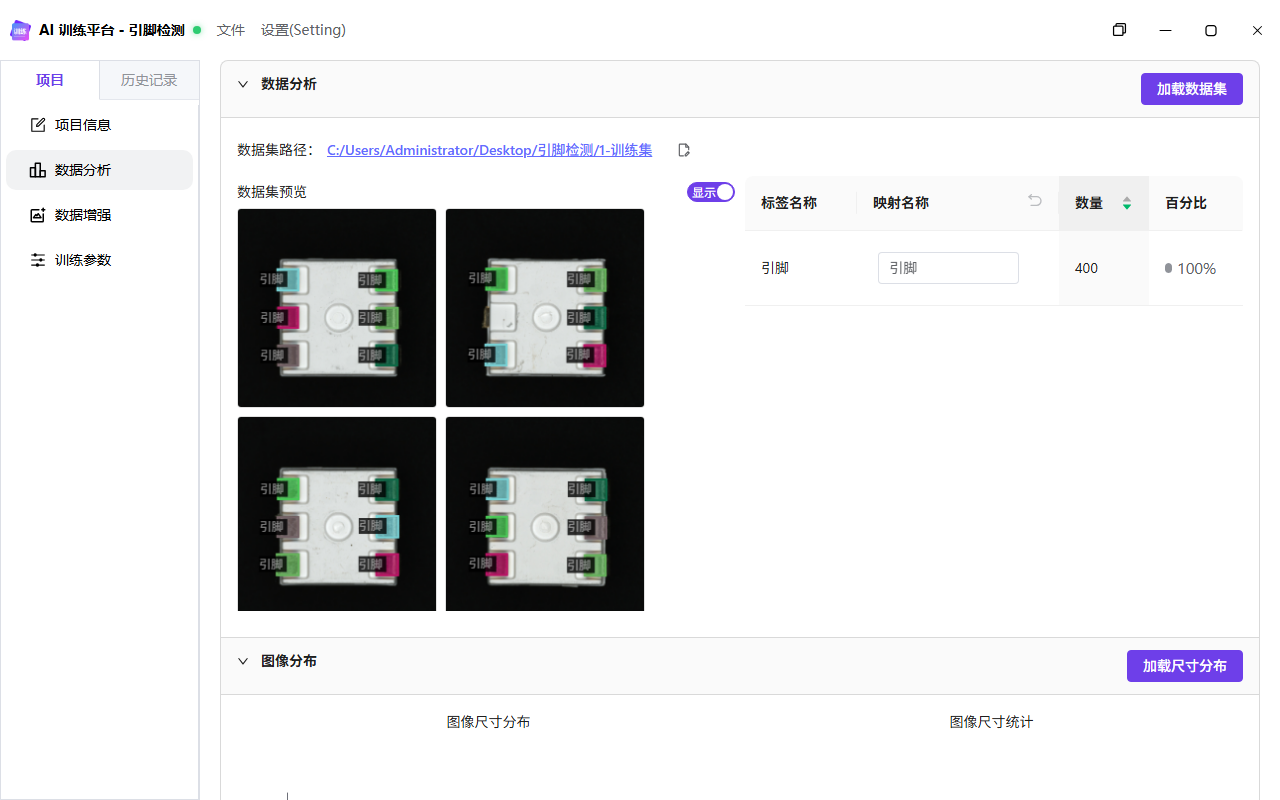Click the green status dot beside the title
This screenshot has height=800, width=1280.
pyautogui.click(x=197, y=30)
